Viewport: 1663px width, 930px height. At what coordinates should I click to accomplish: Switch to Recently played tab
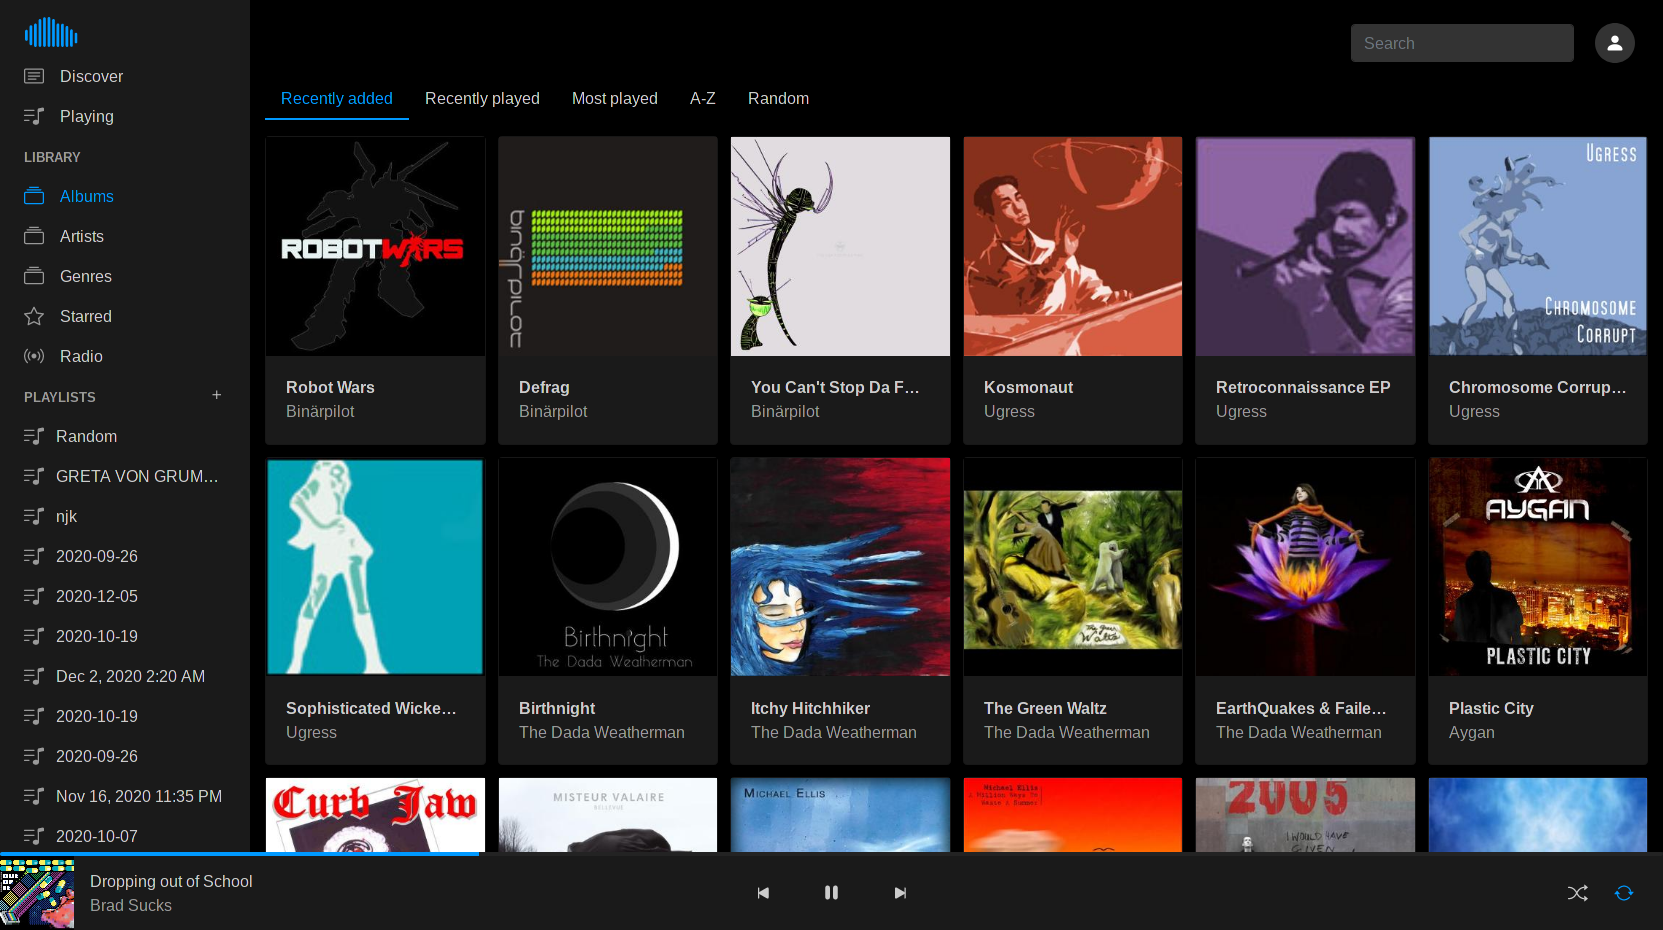pyautogui.click(x=482, y=98)
